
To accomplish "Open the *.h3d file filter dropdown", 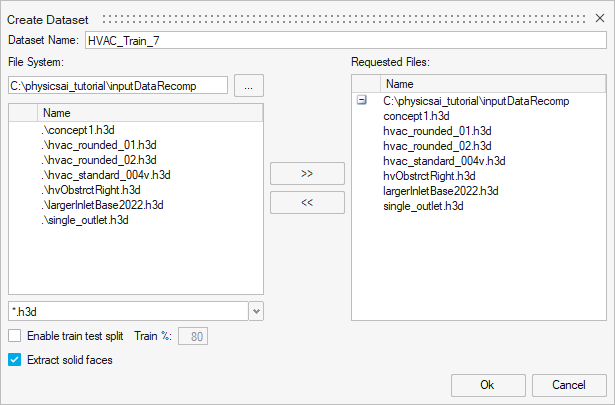I will (x=256, y=311).
